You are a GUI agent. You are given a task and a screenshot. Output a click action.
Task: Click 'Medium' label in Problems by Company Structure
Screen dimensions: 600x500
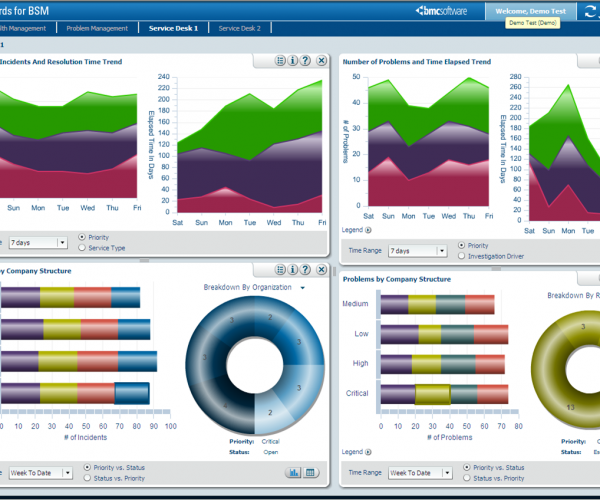click(355, 304)
